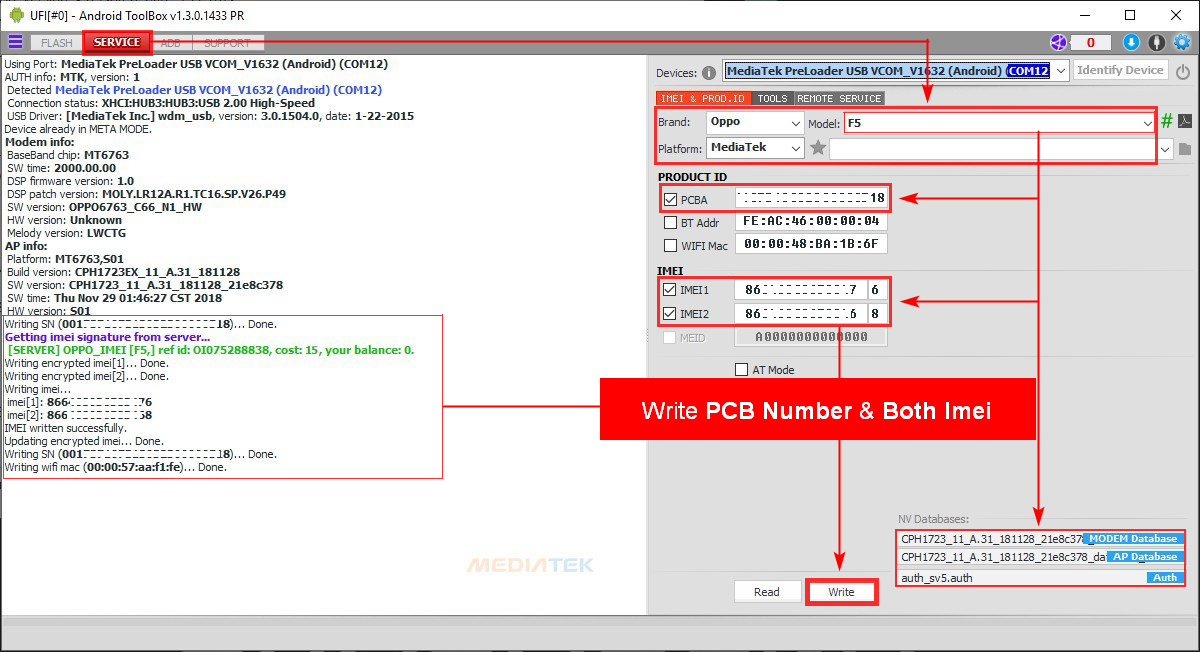Click the PCBA number input field

point(811,198)
